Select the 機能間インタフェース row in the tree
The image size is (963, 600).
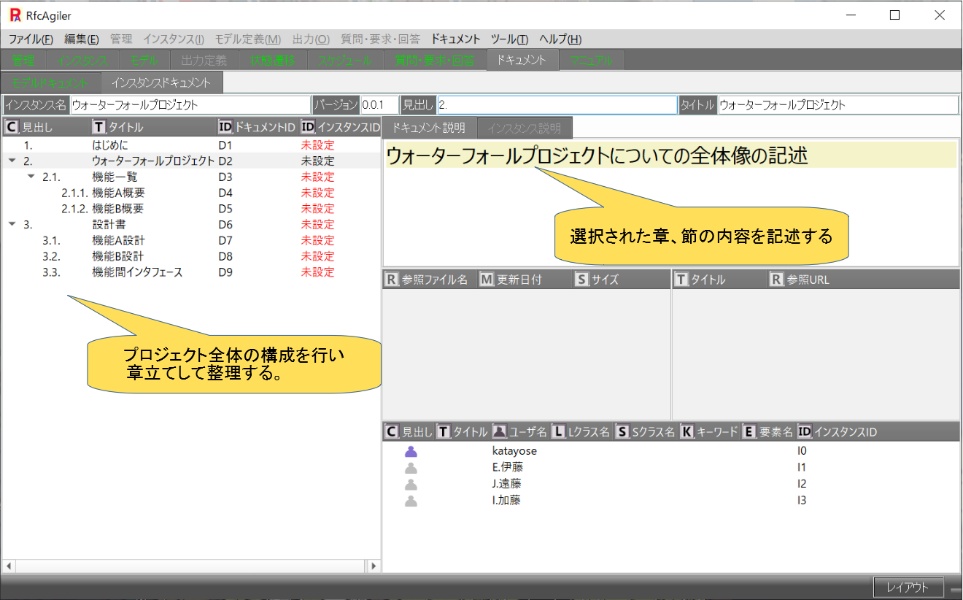click(137, 272)
